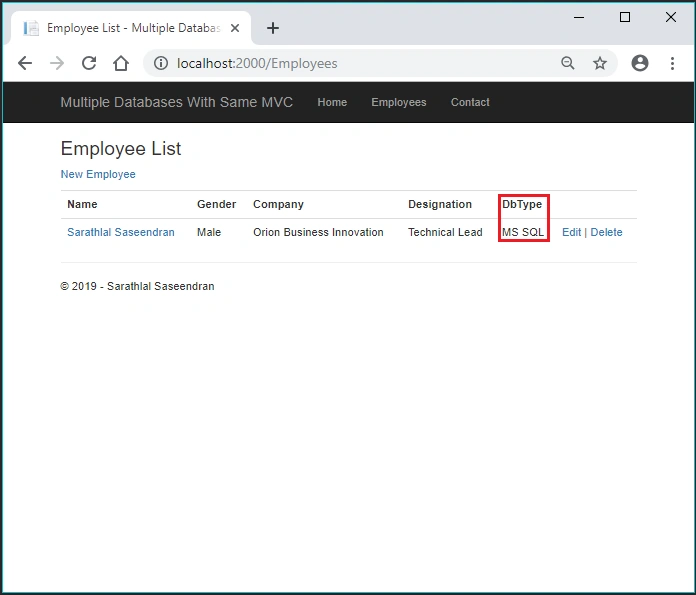Open the Multiple Databases With Same MVC brand link
696x595 pixels.
(177, 102)
